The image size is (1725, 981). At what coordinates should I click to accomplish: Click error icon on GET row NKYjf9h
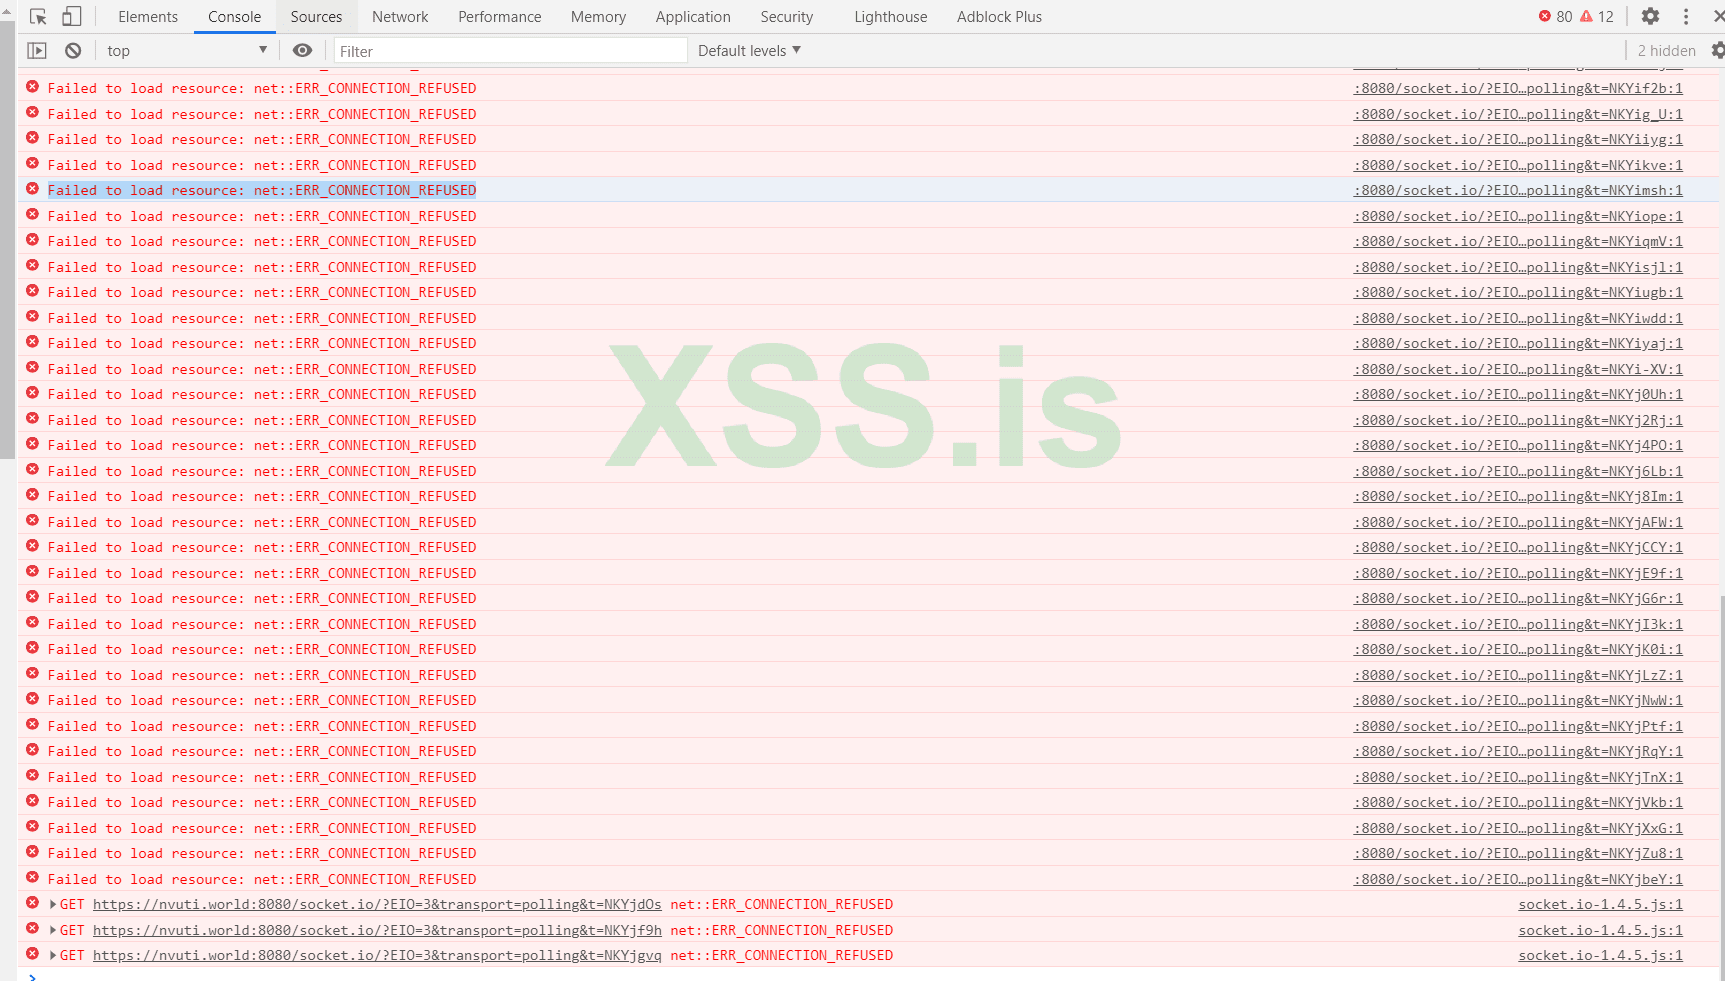pos(33,929)
